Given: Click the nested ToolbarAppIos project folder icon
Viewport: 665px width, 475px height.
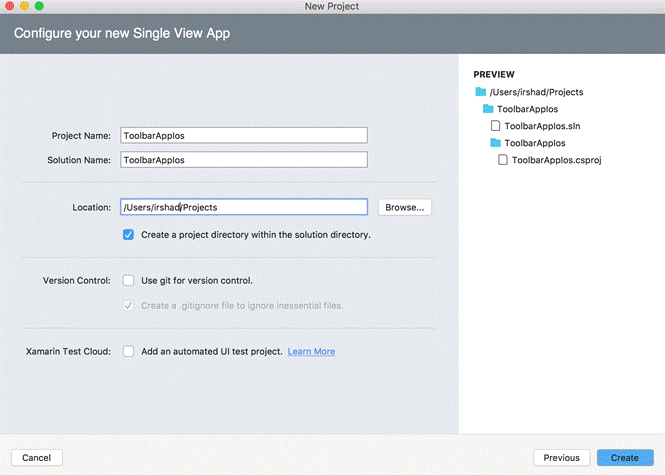Looking at the screenshot, I should pyautogui.click(x=495, y=143).
